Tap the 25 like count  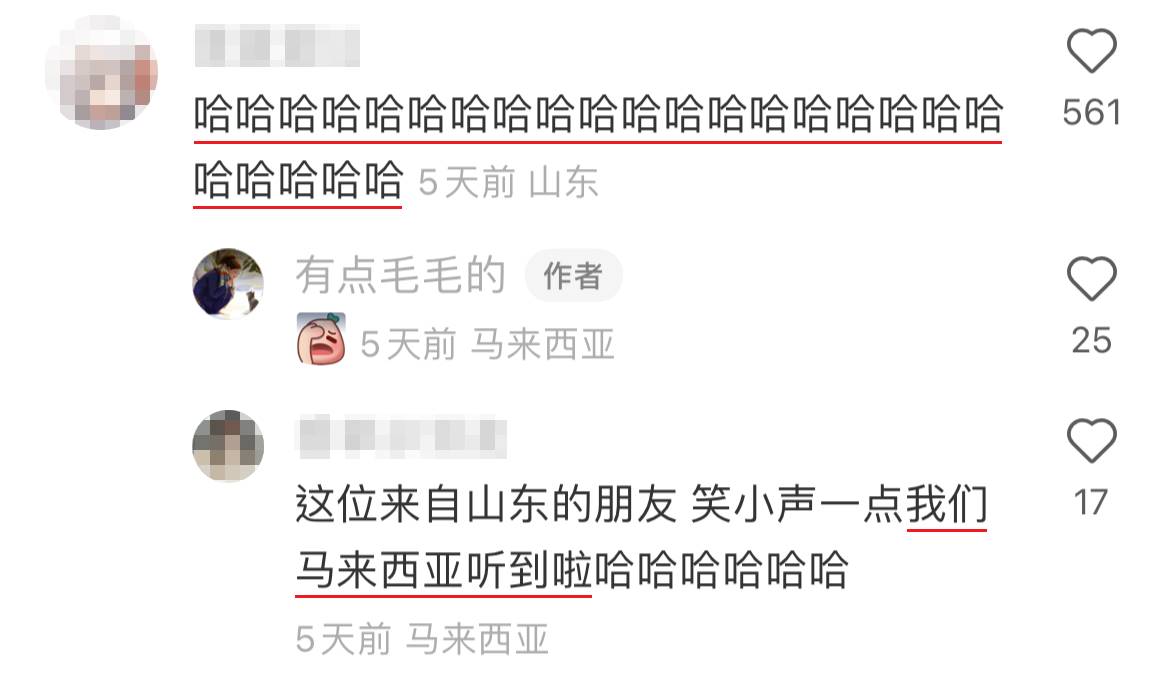tap(1092, 340)
